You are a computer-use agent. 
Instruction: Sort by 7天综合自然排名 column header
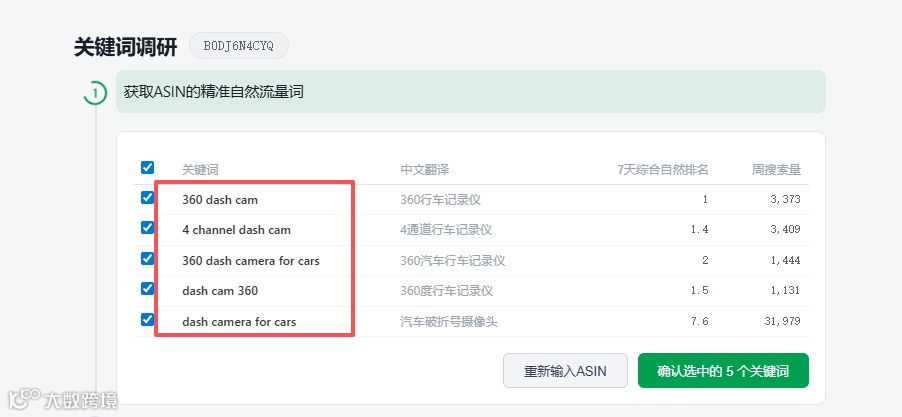pyautogui.click(x=663, y=169)
